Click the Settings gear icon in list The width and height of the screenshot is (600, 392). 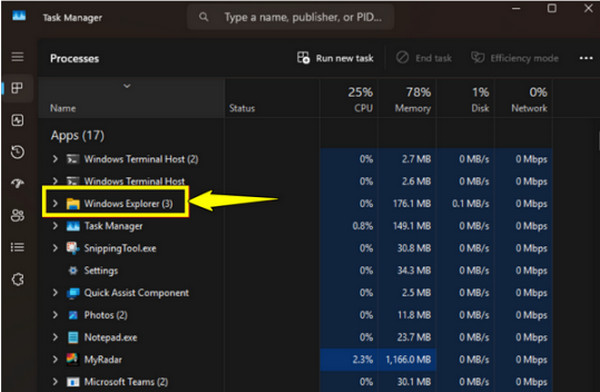pos(73,271)
